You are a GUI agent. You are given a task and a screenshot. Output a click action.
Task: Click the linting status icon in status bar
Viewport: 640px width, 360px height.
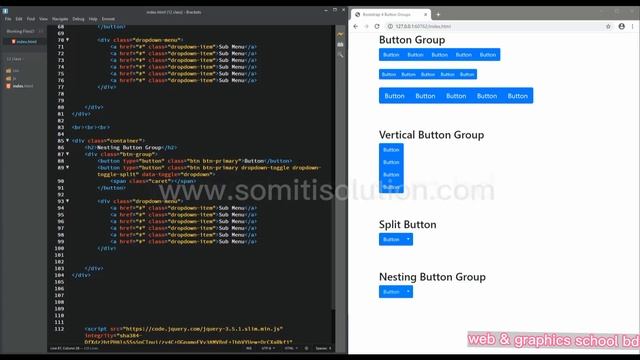(x=307, y=348)
